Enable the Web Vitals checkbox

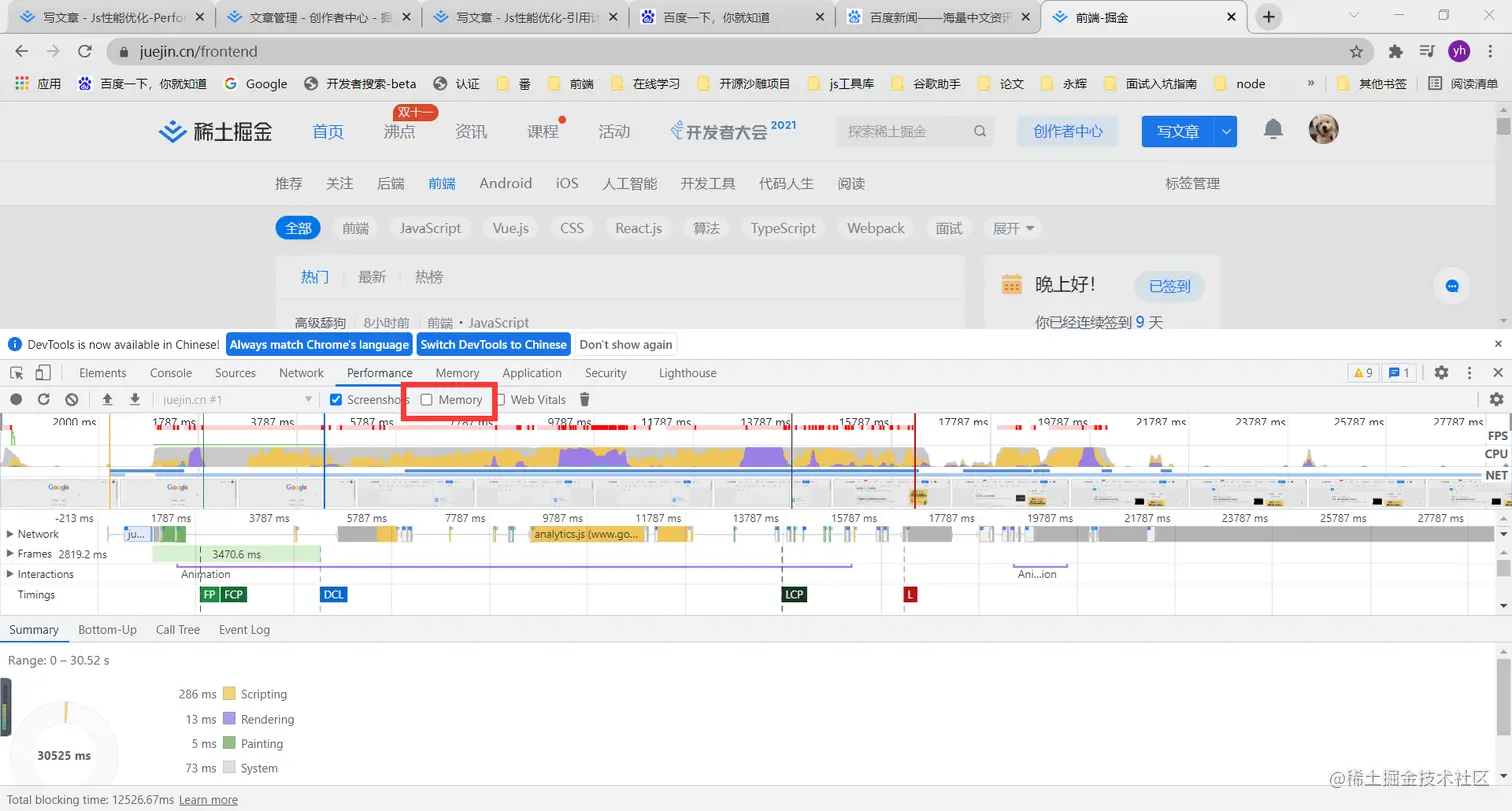pyautogui.click(x=500, y=399)
